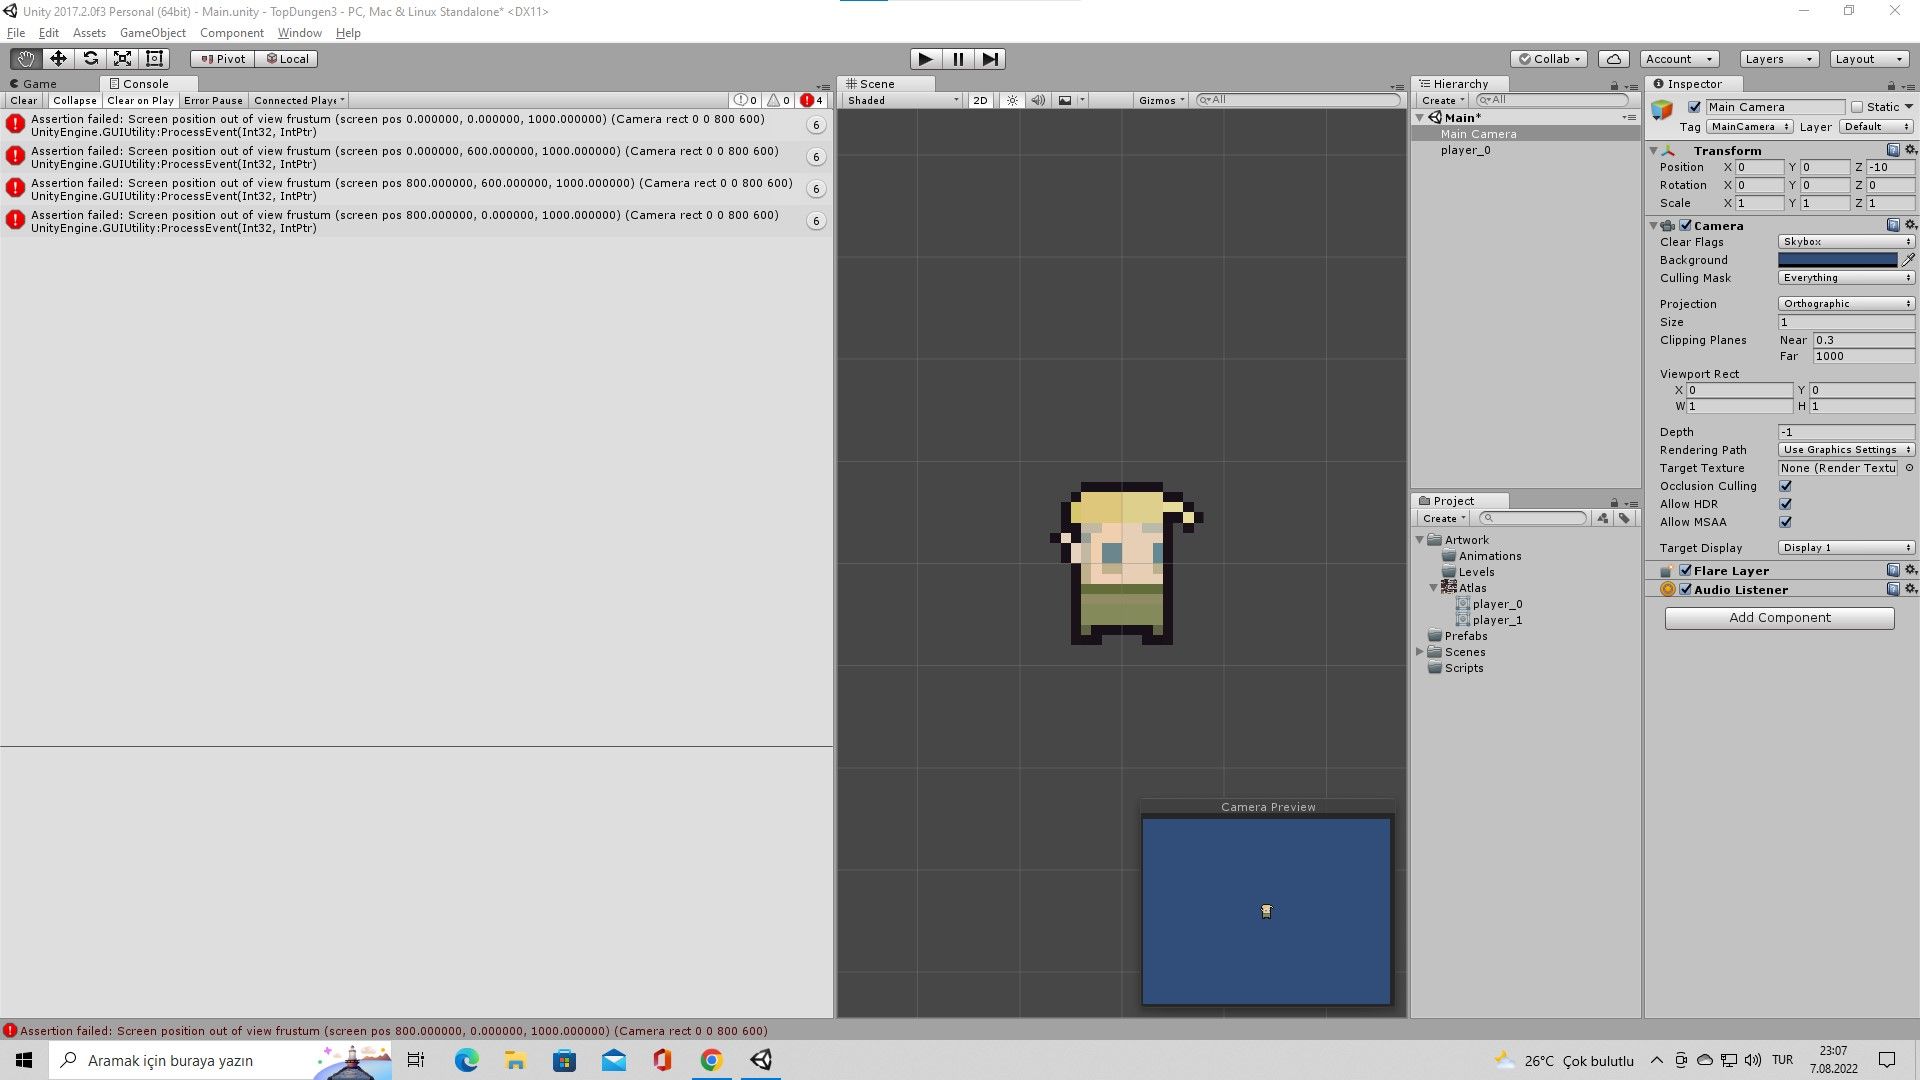
Task: Toggle Occlusion Culling checkbox
Action: click(1785, 486)
